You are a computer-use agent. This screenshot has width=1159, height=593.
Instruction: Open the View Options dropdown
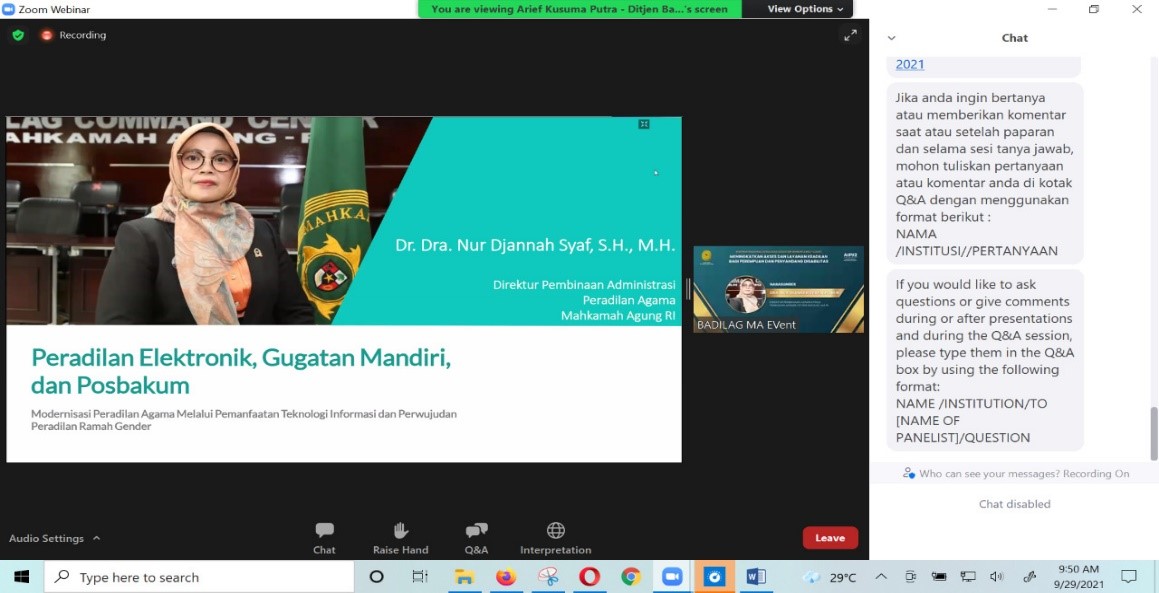[x=801, y=9]
